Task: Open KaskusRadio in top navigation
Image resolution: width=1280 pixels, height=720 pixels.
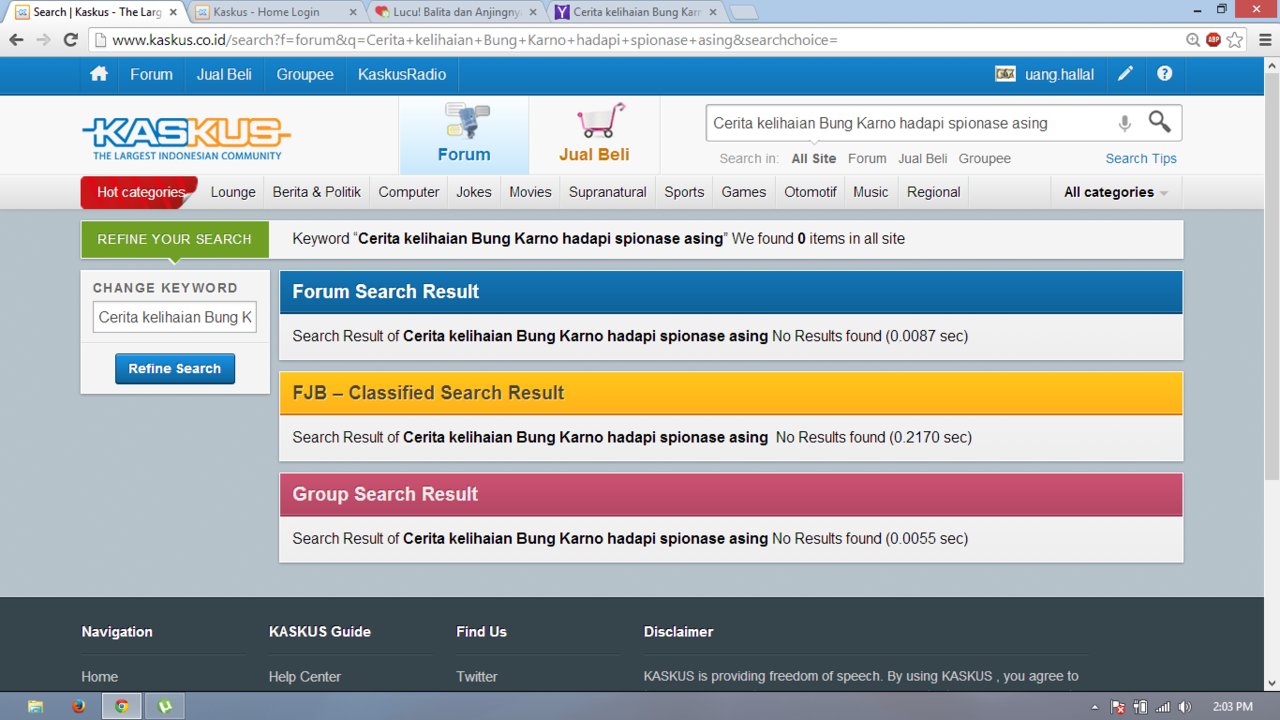Action: (402, 74)
